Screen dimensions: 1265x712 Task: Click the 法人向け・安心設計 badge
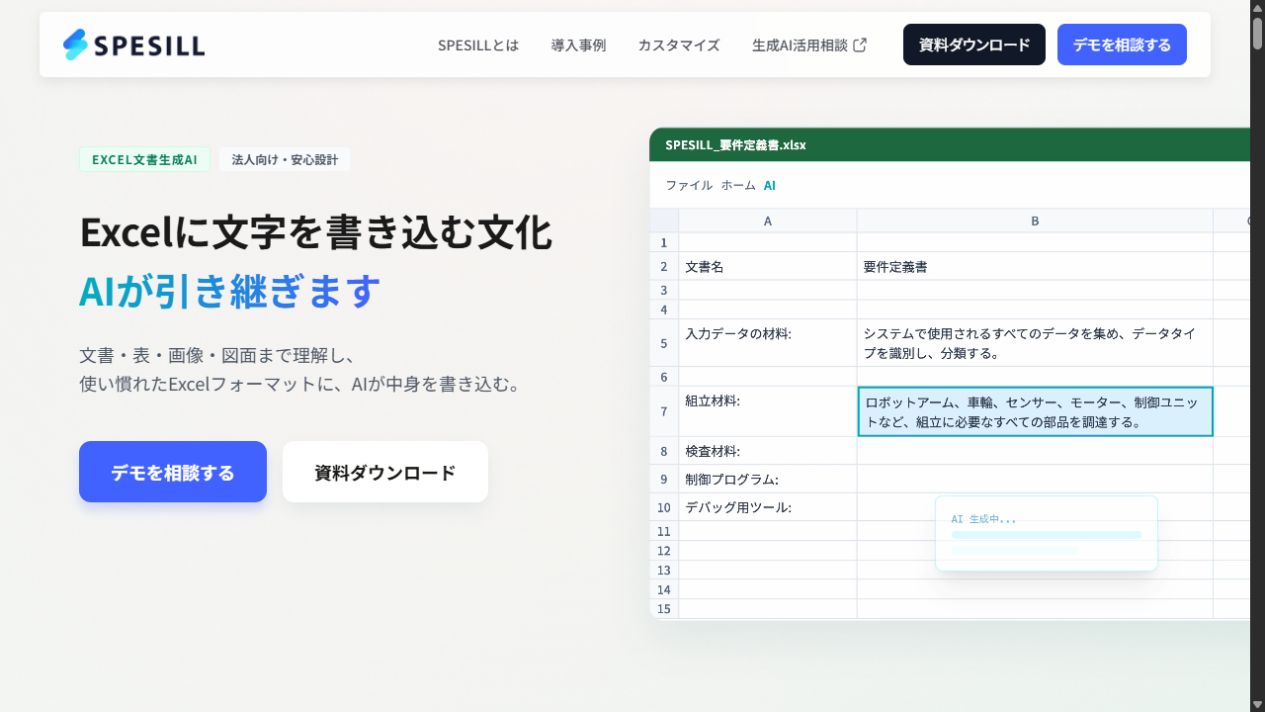(285, 159)
